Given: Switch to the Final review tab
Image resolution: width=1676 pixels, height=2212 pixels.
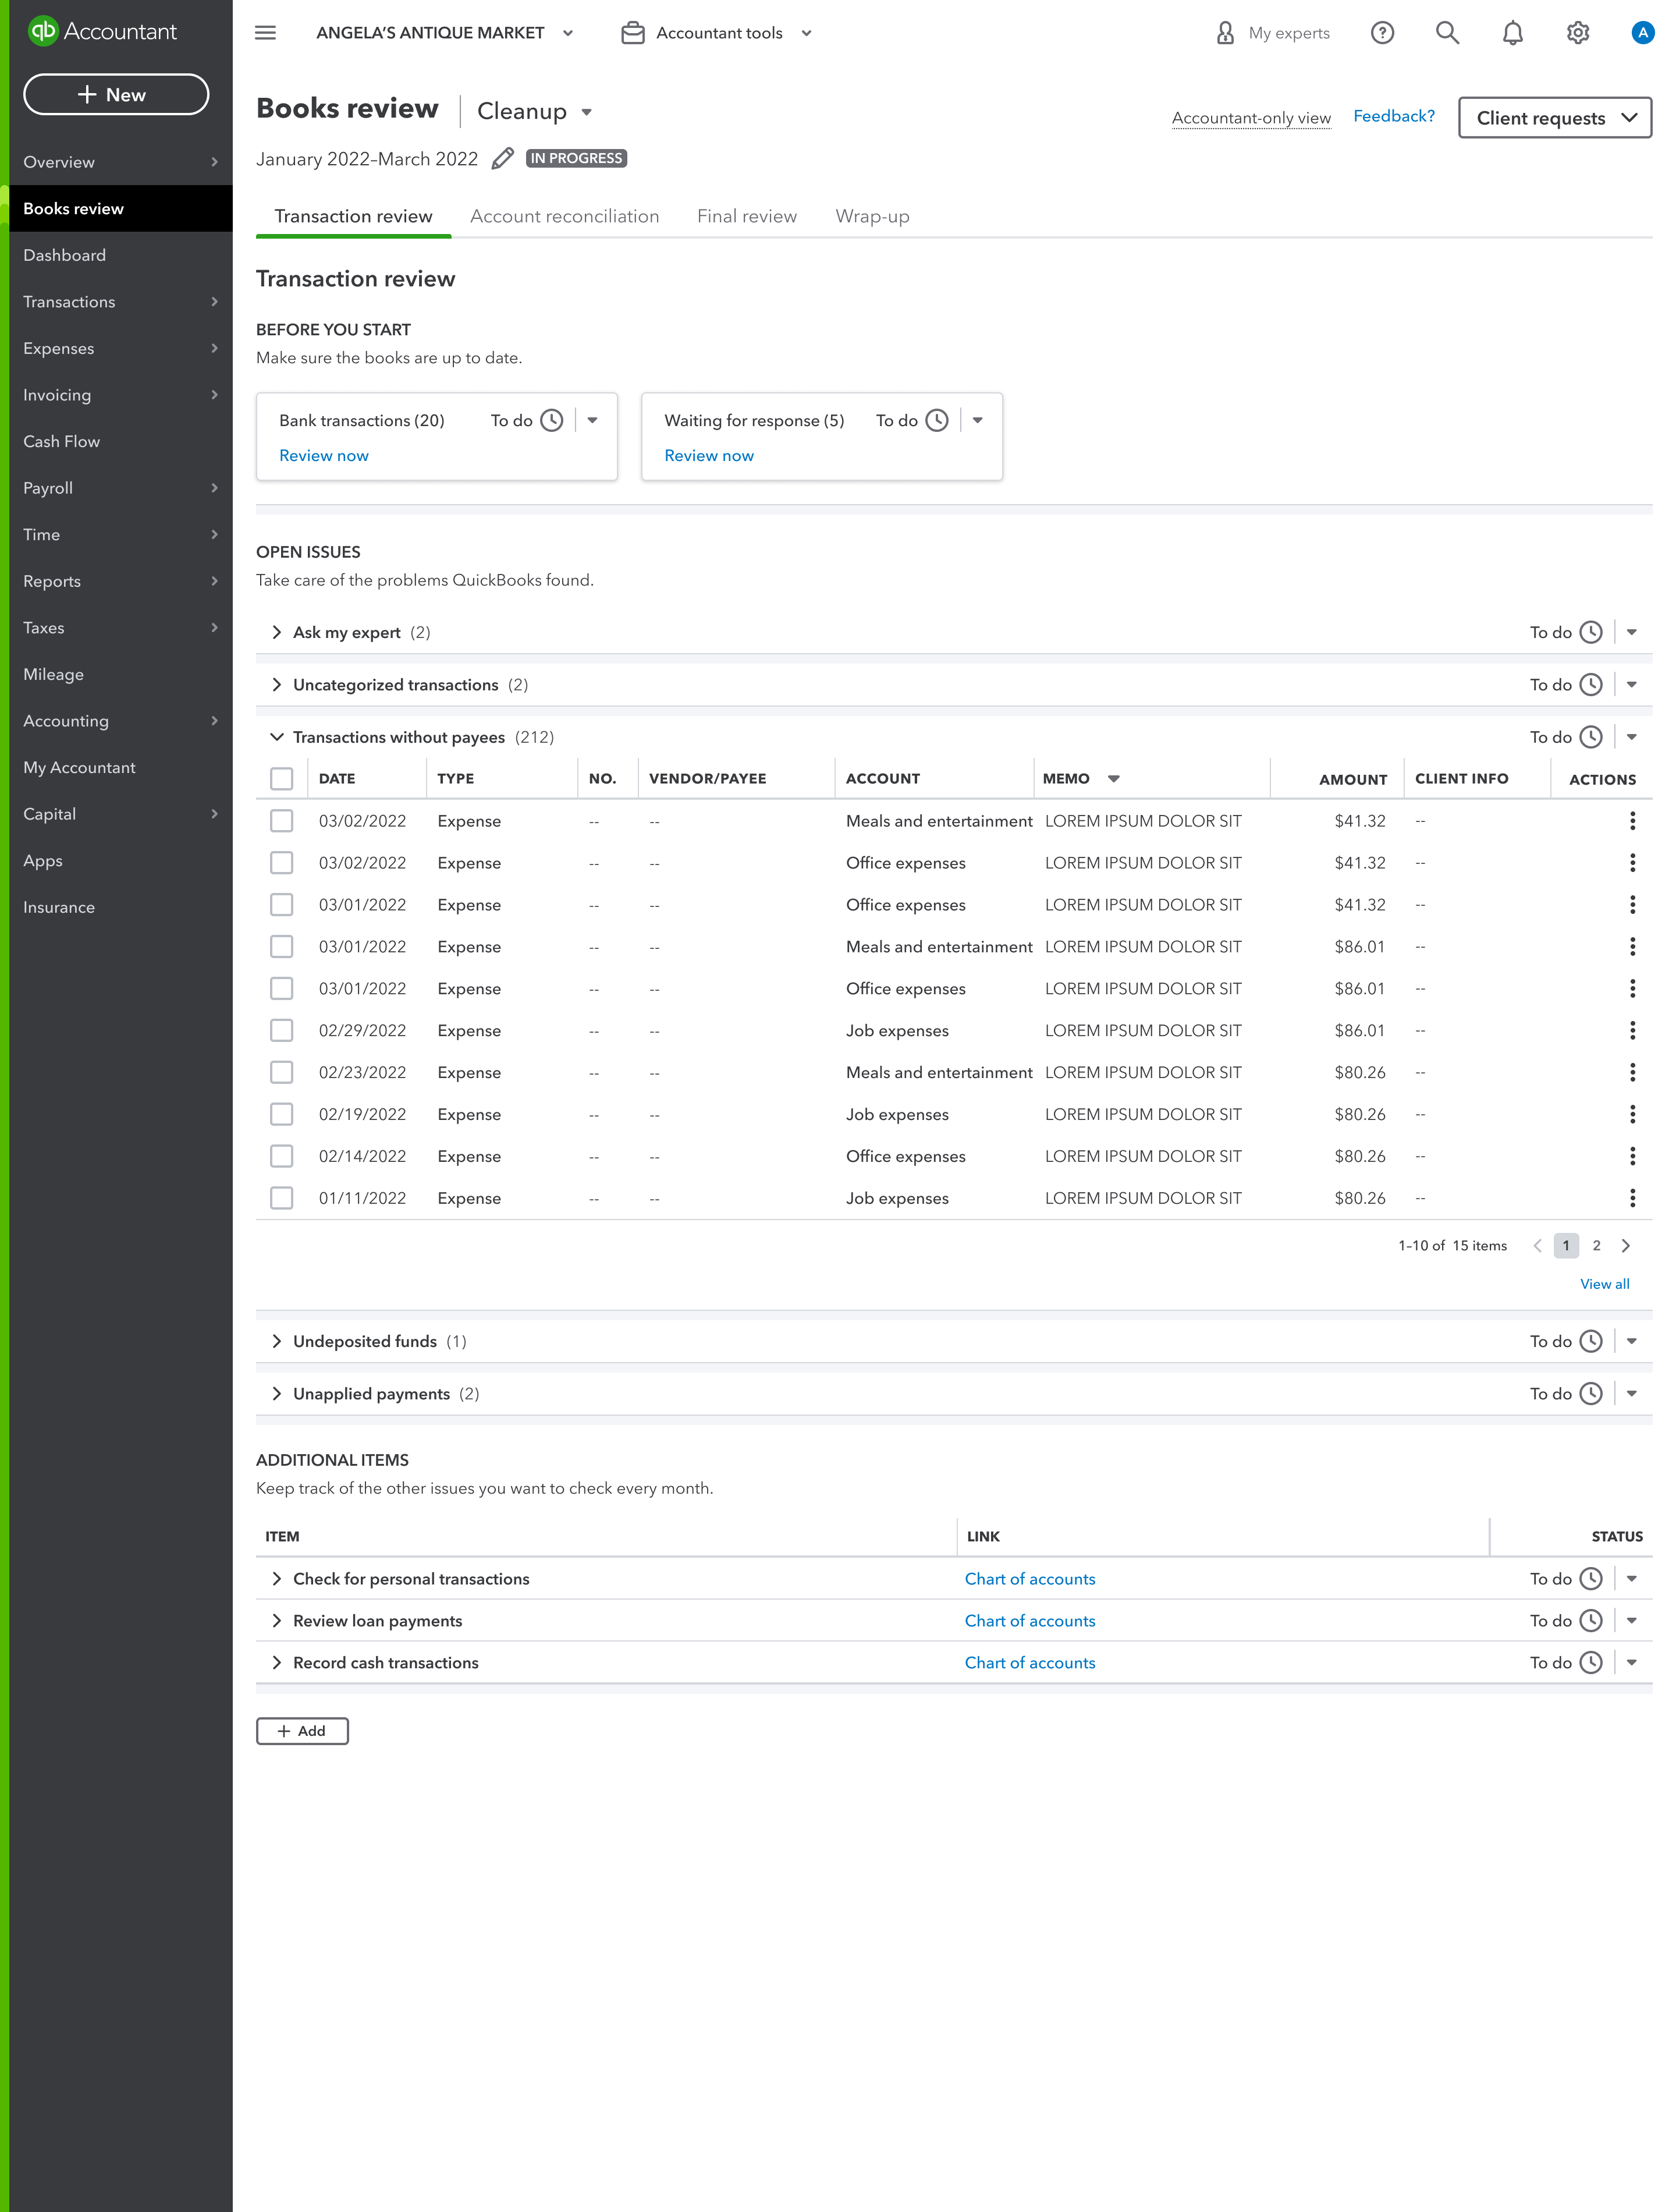Looking at the screenshot, I should [747, 217].
